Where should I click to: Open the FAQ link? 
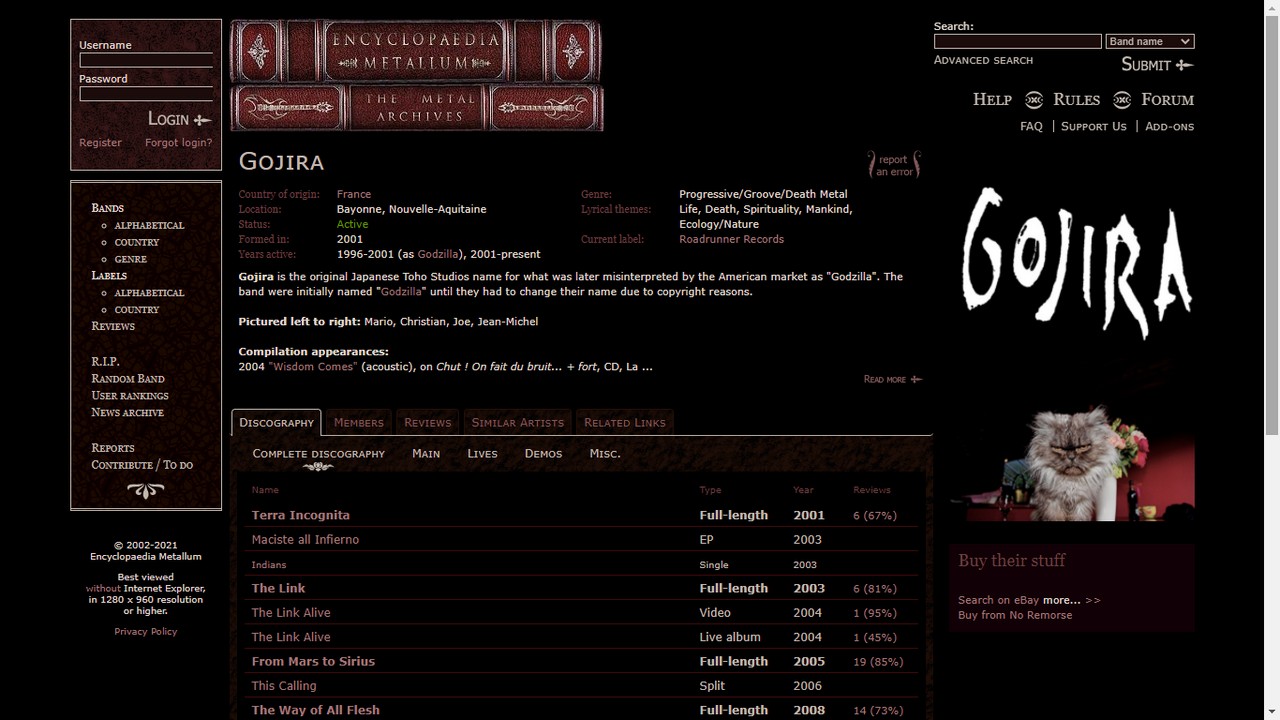(x=1031, y=127)
